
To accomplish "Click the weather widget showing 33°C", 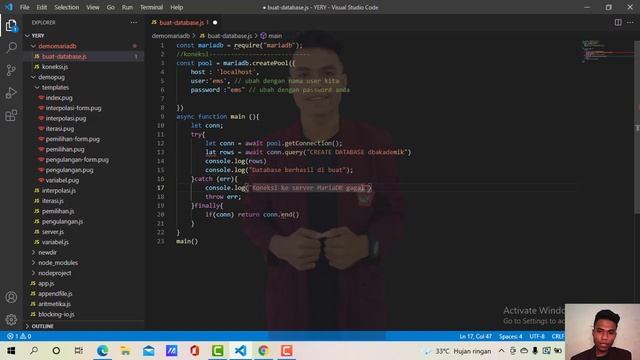I will pyautogui.click(x=457, y=351).
